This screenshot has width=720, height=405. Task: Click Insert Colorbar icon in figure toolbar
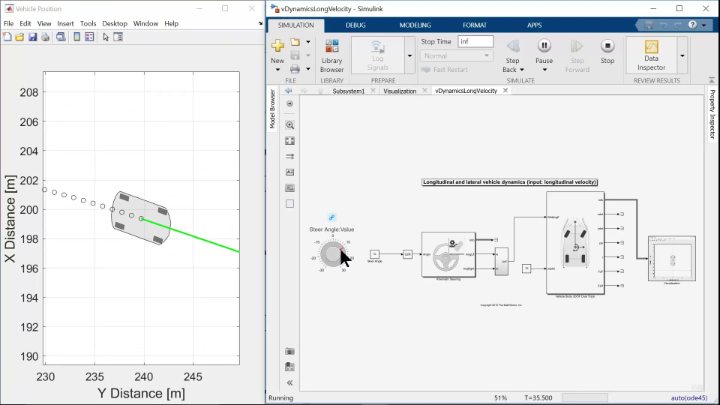click(77, 37)
